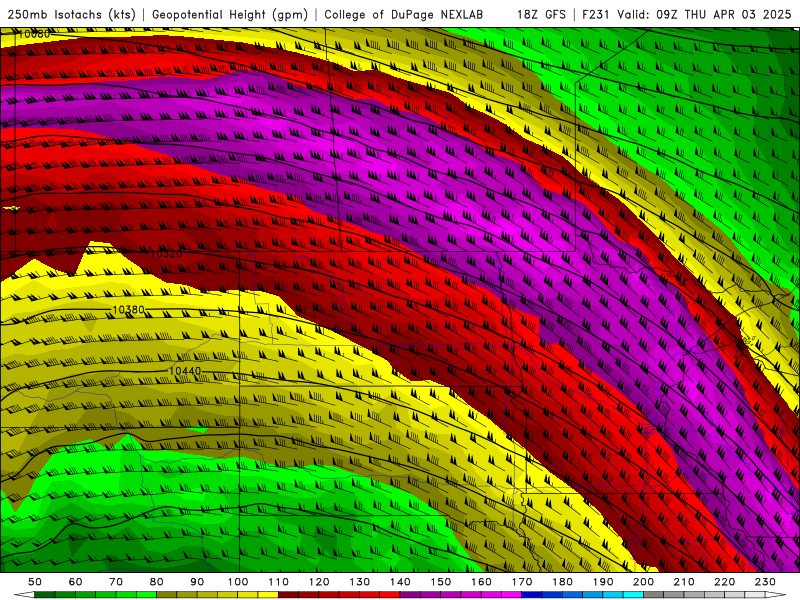This screenshot has height=600, width=800.
Task: Click the 10320 height contour label
Action: tap(166, 253)
